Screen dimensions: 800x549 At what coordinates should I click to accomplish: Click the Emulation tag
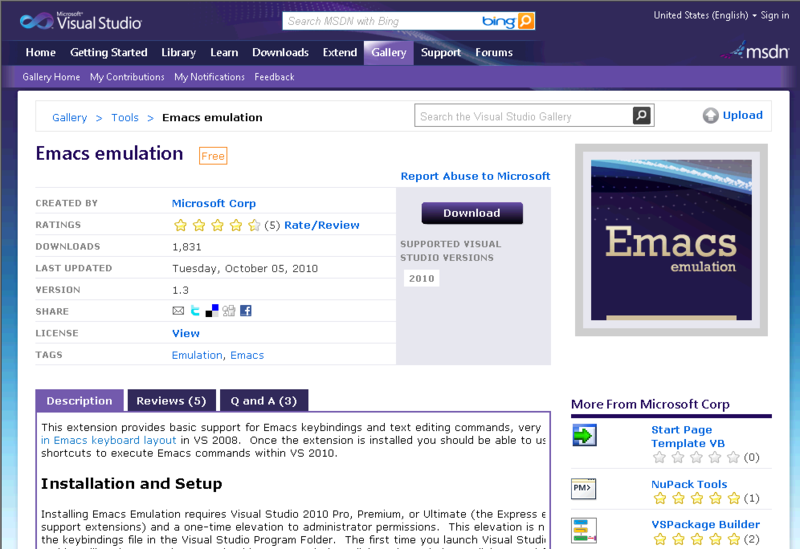pyautogui.click(x=197, y=355)
